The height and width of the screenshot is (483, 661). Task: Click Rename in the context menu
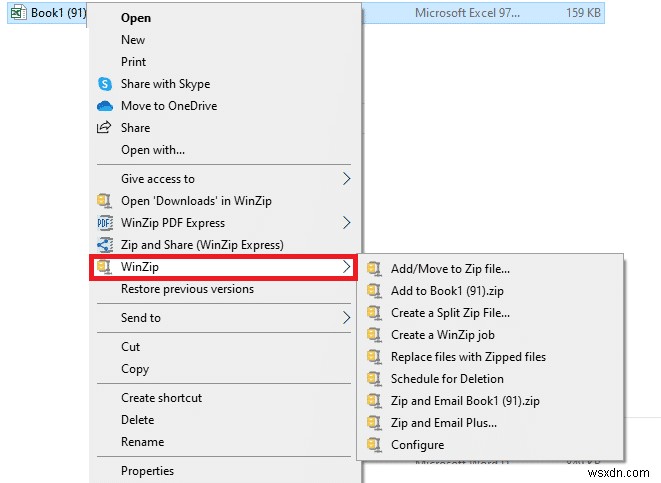[x=142, y=442]
